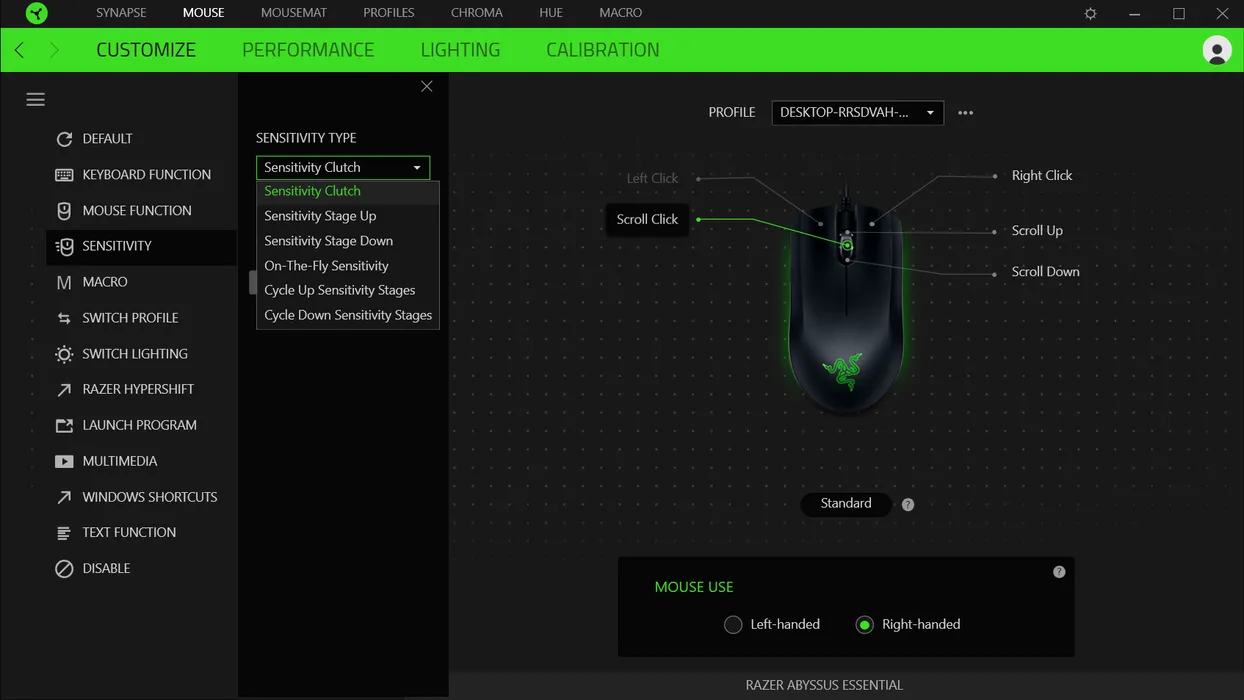This screenshot has width=1244, height=700.
Task: Click the Razer logo icon
Action: [36, 13]
